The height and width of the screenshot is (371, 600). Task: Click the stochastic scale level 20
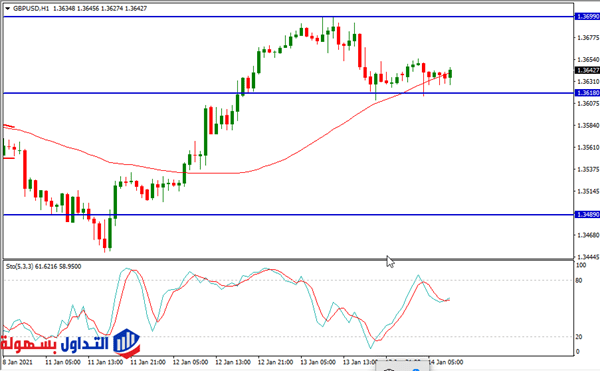click(x=579, y=337)
